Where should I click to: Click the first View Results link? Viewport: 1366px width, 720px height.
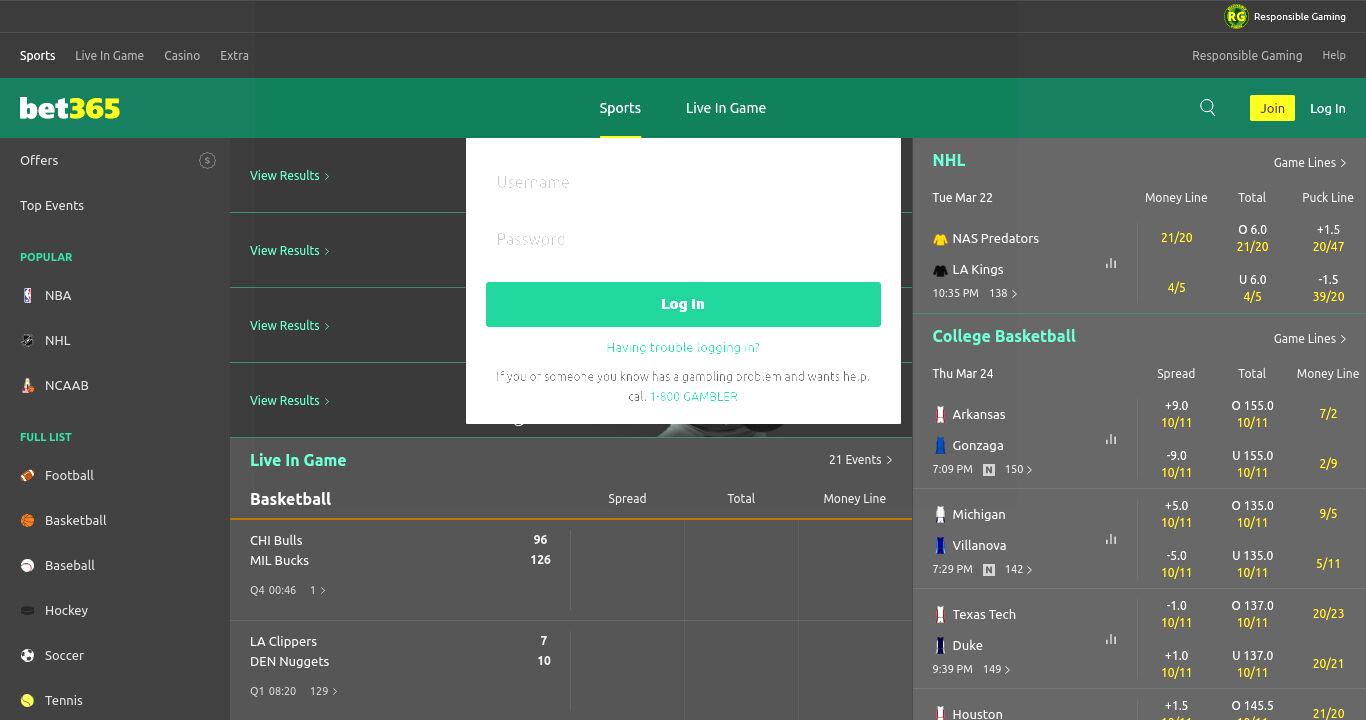pos(290,175)
